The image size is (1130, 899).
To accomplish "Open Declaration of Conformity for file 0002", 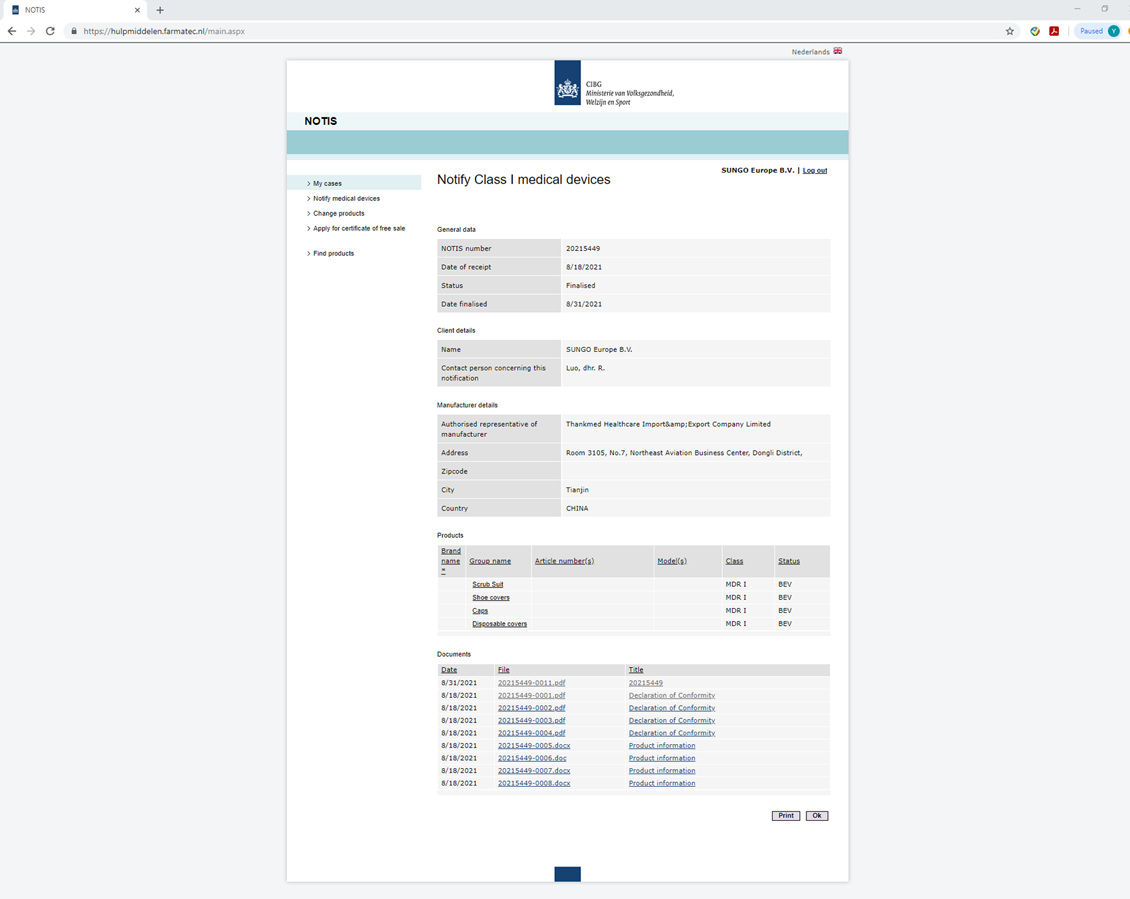I will [x=672, y=708].
